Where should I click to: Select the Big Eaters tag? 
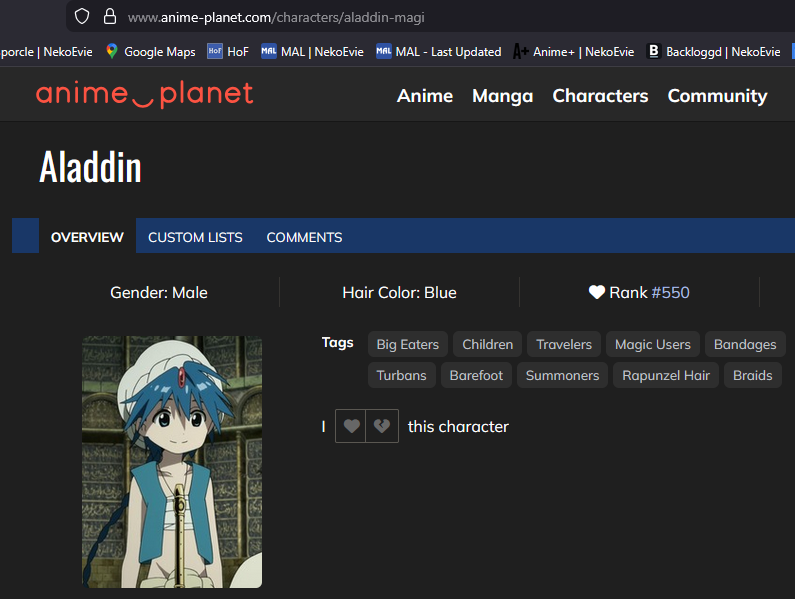408,344
